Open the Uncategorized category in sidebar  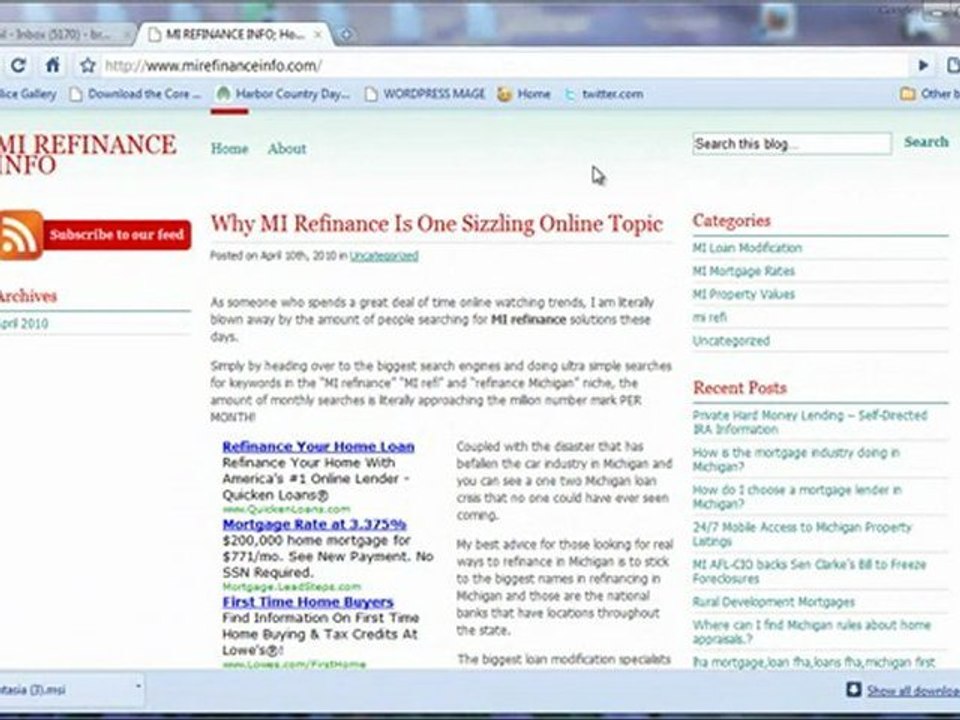click(x=731, y=341)
